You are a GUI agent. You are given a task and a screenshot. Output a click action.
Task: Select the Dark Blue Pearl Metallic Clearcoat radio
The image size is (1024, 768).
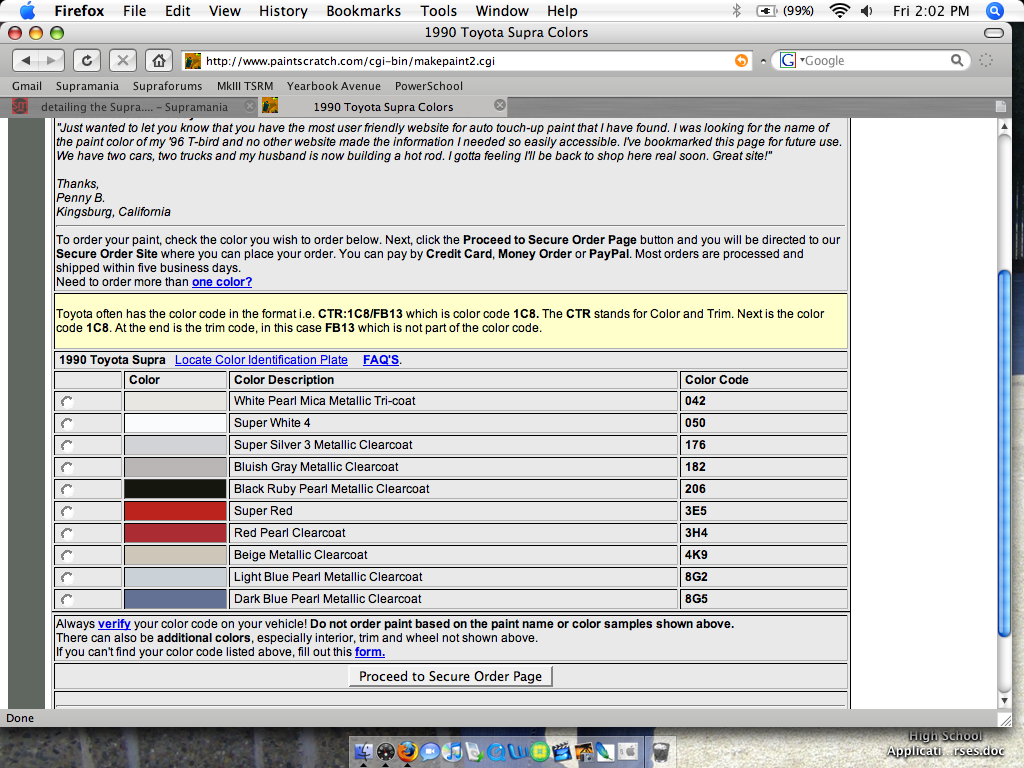[x=67, y=600]
